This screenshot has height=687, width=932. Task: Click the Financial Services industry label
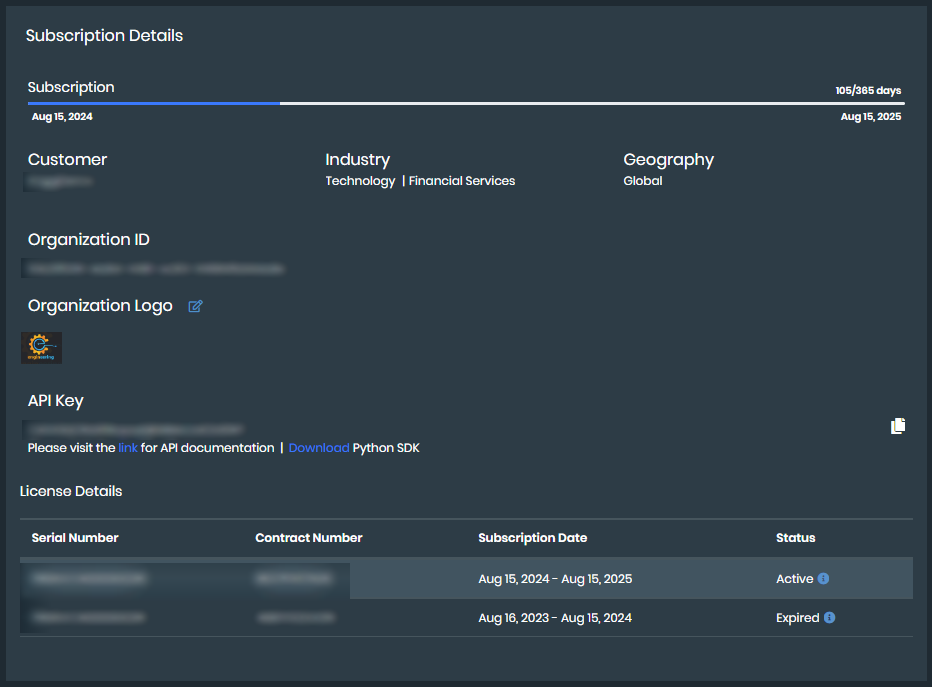(461, 180)
